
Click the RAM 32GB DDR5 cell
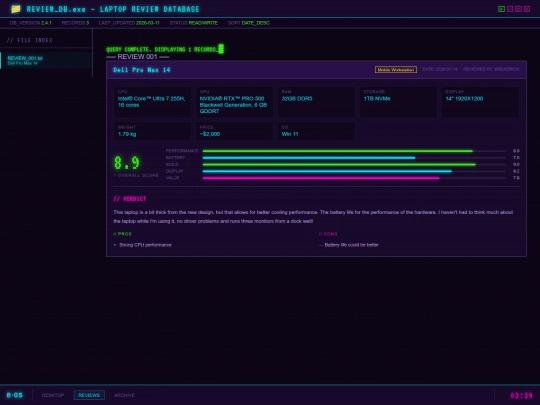click(x=316, y=102)
